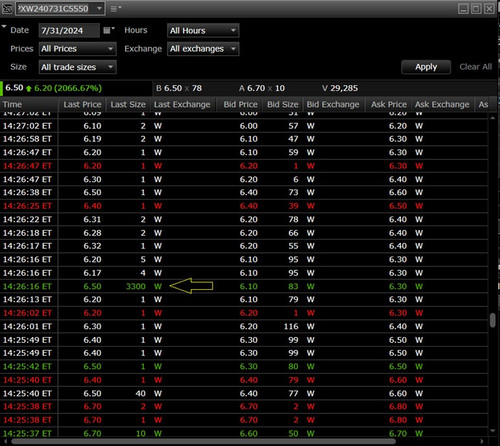Click the last price cell 6.32

92,246
